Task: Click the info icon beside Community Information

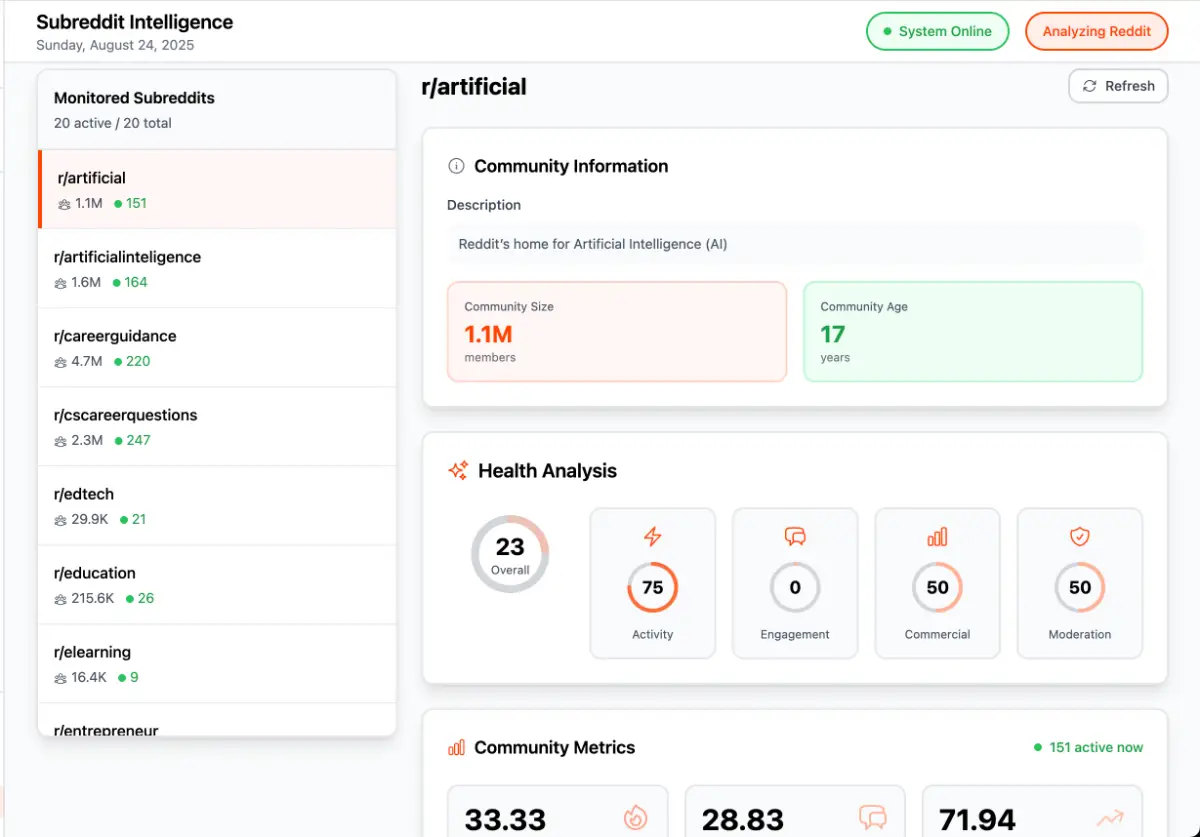Action: tap(456, 166)
